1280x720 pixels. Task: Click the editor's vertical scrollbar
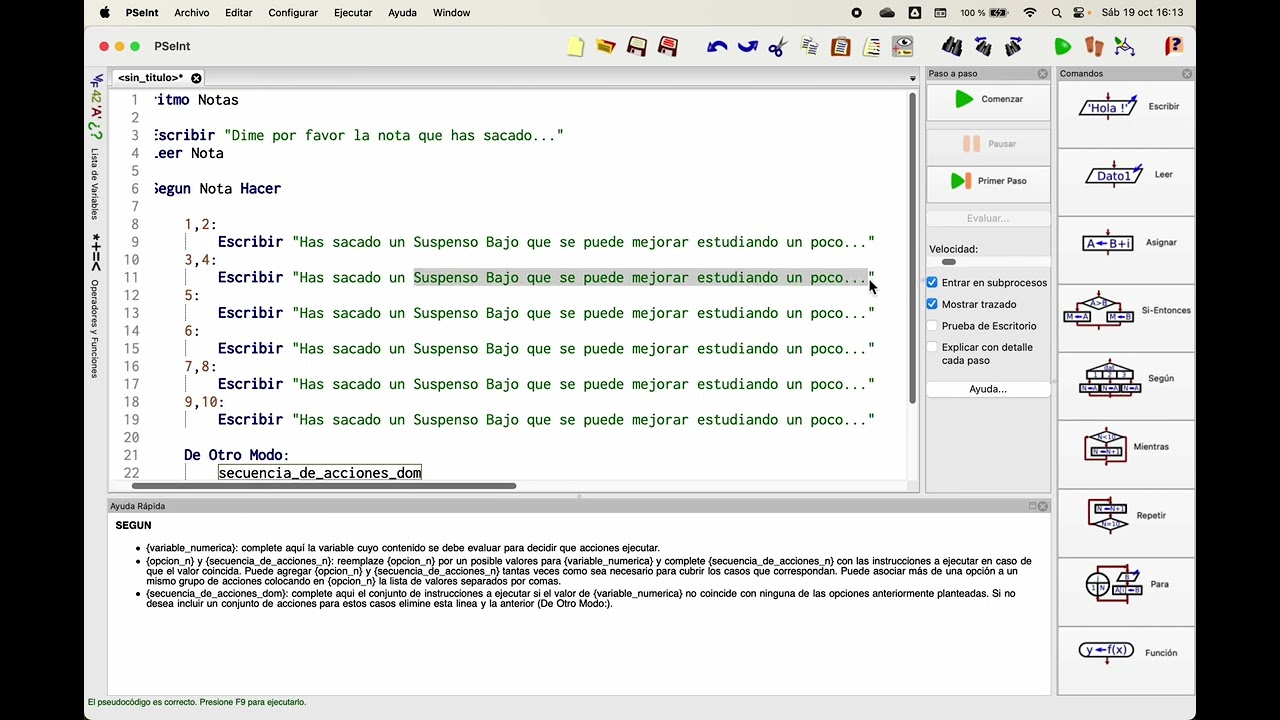click(913, 249)
